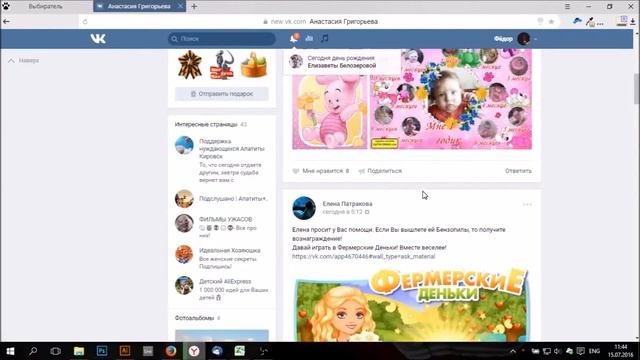The image size is (640, 360).
Task: Click the Фёдор profile avatar in the header
Action: [523, 39]
